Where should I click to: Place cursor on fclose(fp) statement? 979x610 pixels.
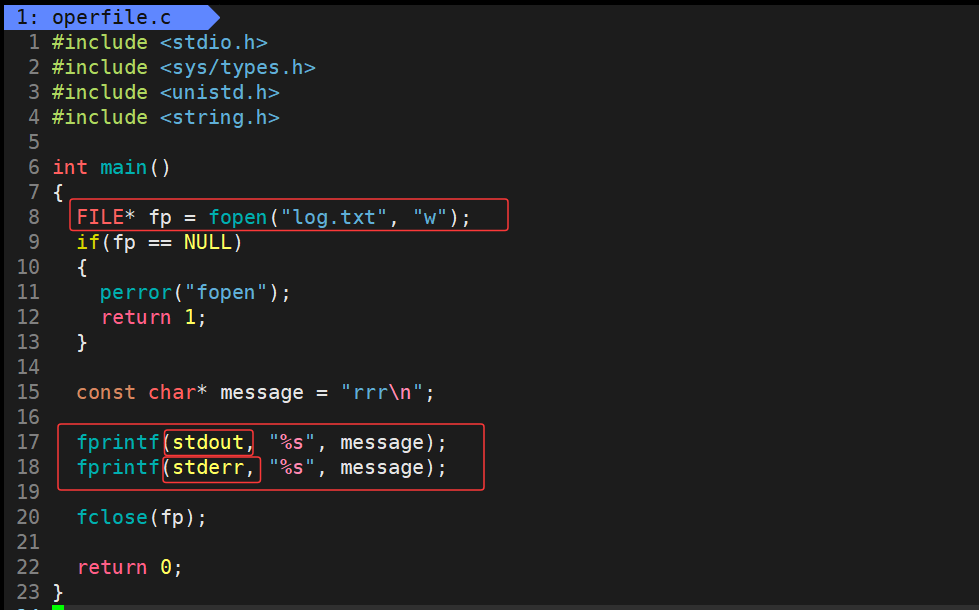pyautogui.click(x=140, y=517)
